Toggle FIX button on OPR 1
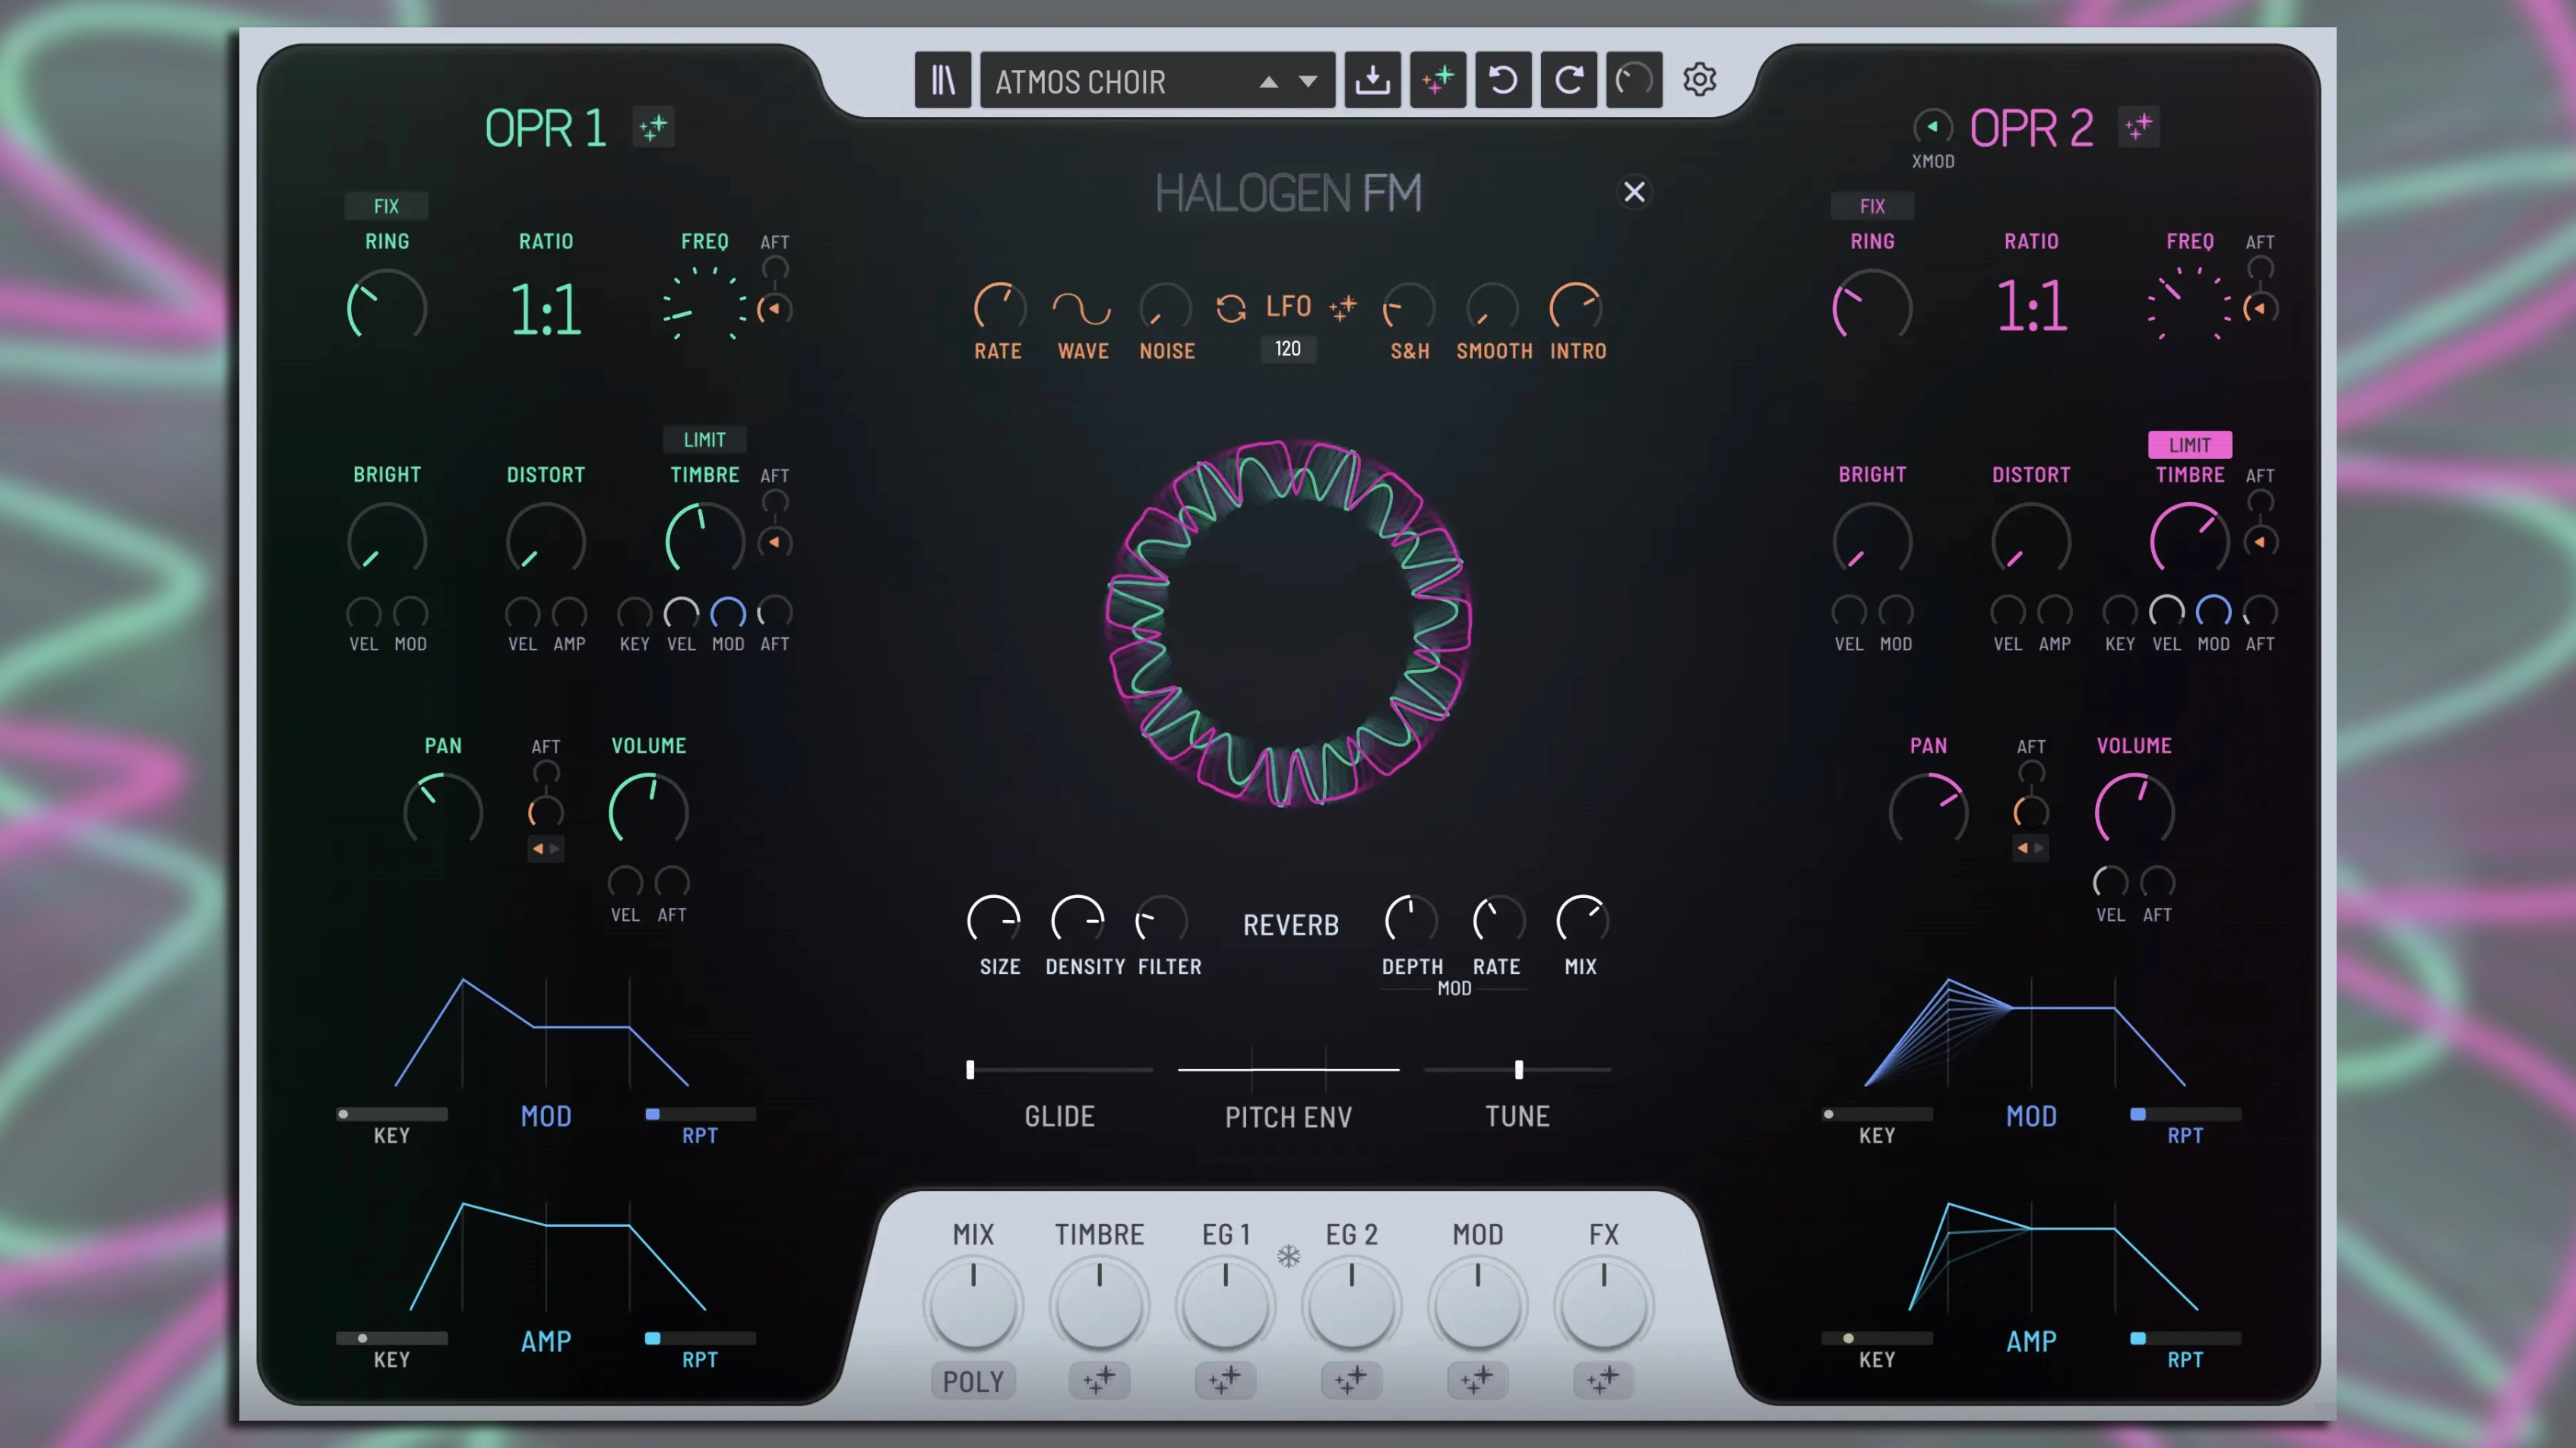This screenshot has width=2576, height=1448. pos(386,206)
